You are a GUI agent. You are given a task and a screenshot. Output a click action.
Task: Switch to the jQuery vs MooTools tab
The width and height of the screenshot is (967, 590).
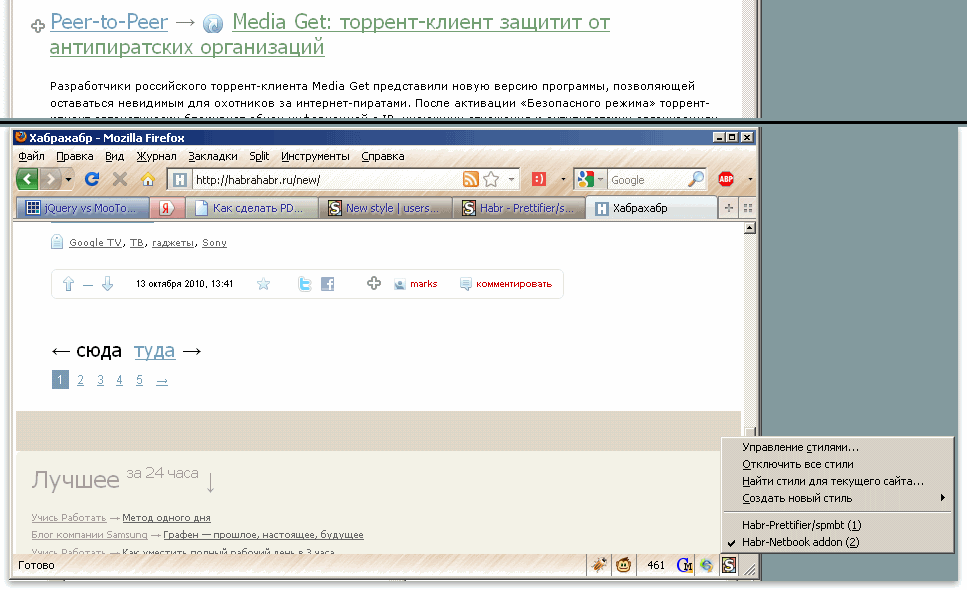click(x=83, y=208)
